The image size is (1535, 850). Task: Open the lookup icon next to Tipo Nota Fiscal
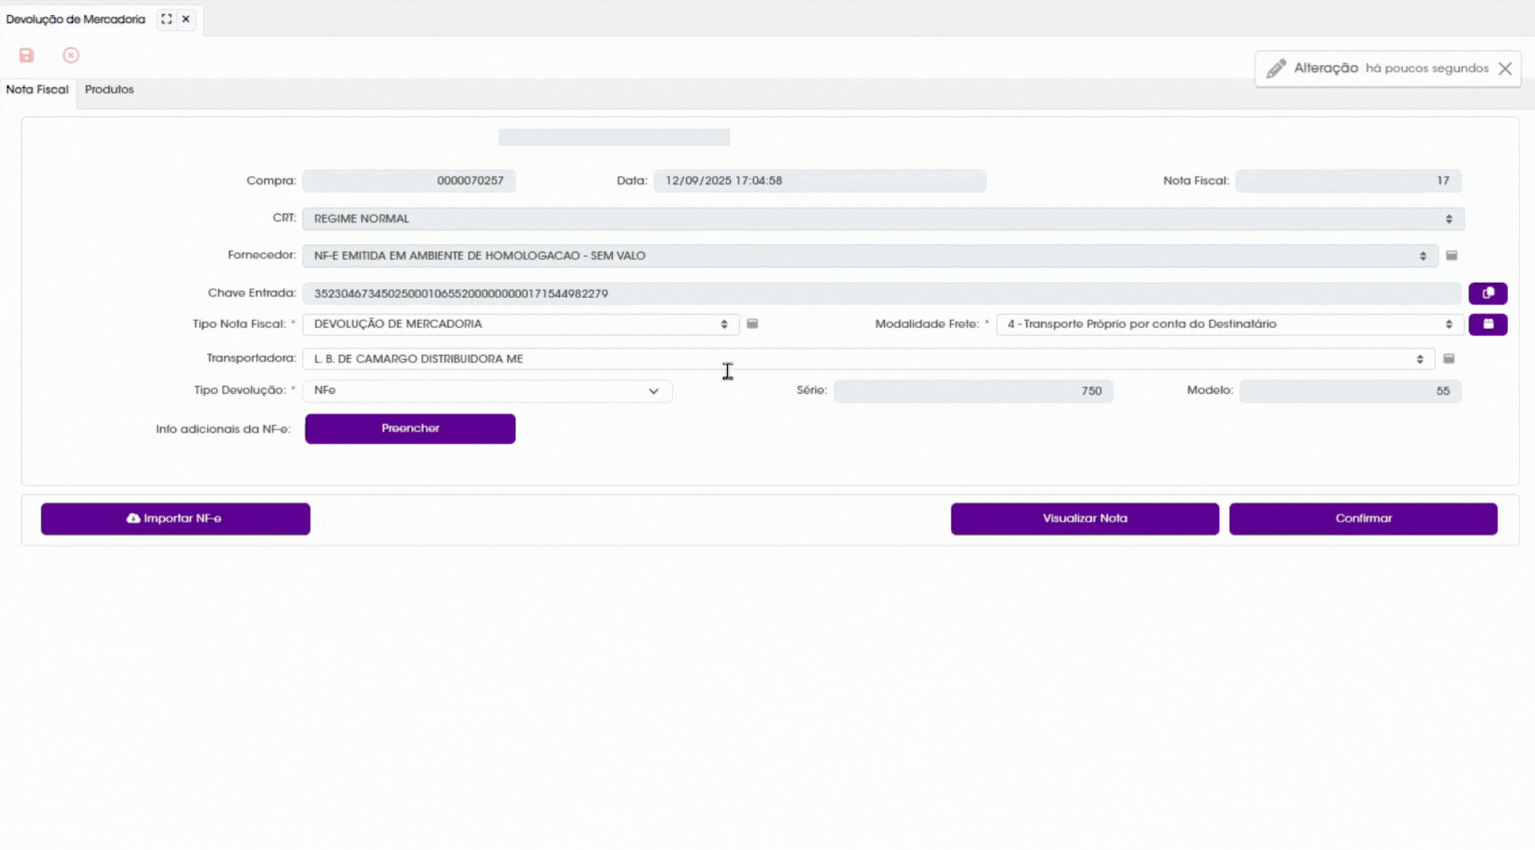[753, 324]
